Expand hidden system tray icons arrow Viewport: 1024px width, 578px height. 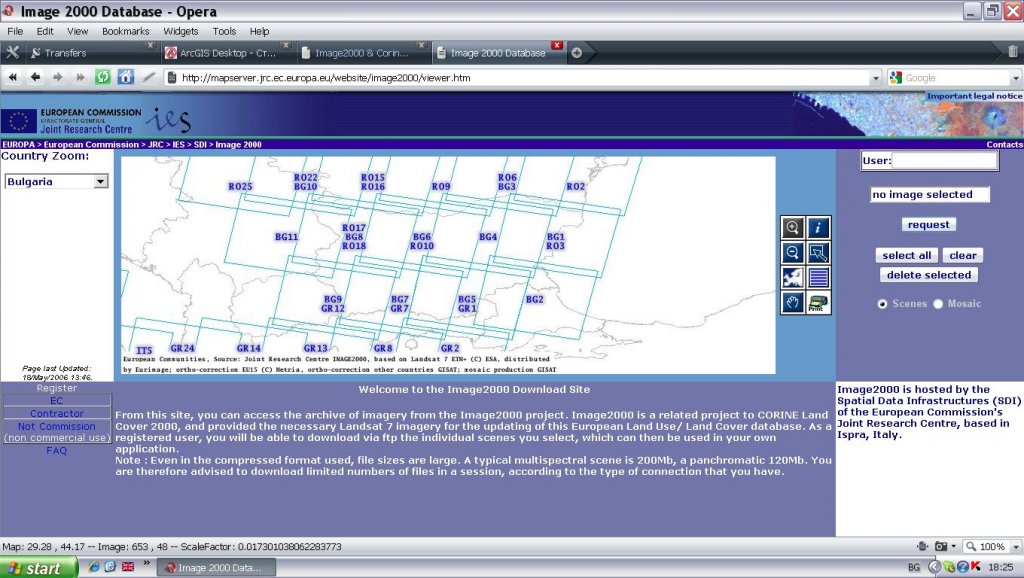(x=935, y=567)
